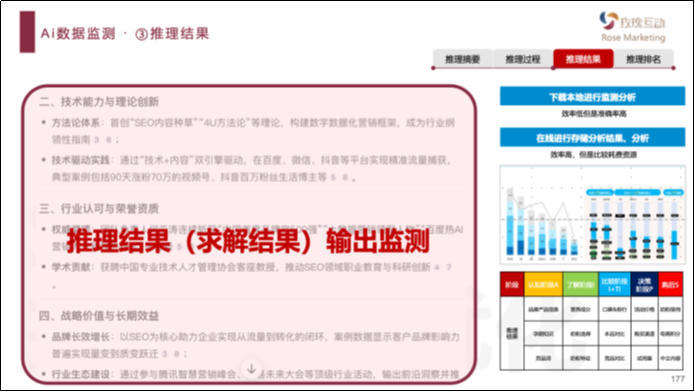Click the dark red 阶段 header cell
The image size is (695, 392).
point(512,285)
